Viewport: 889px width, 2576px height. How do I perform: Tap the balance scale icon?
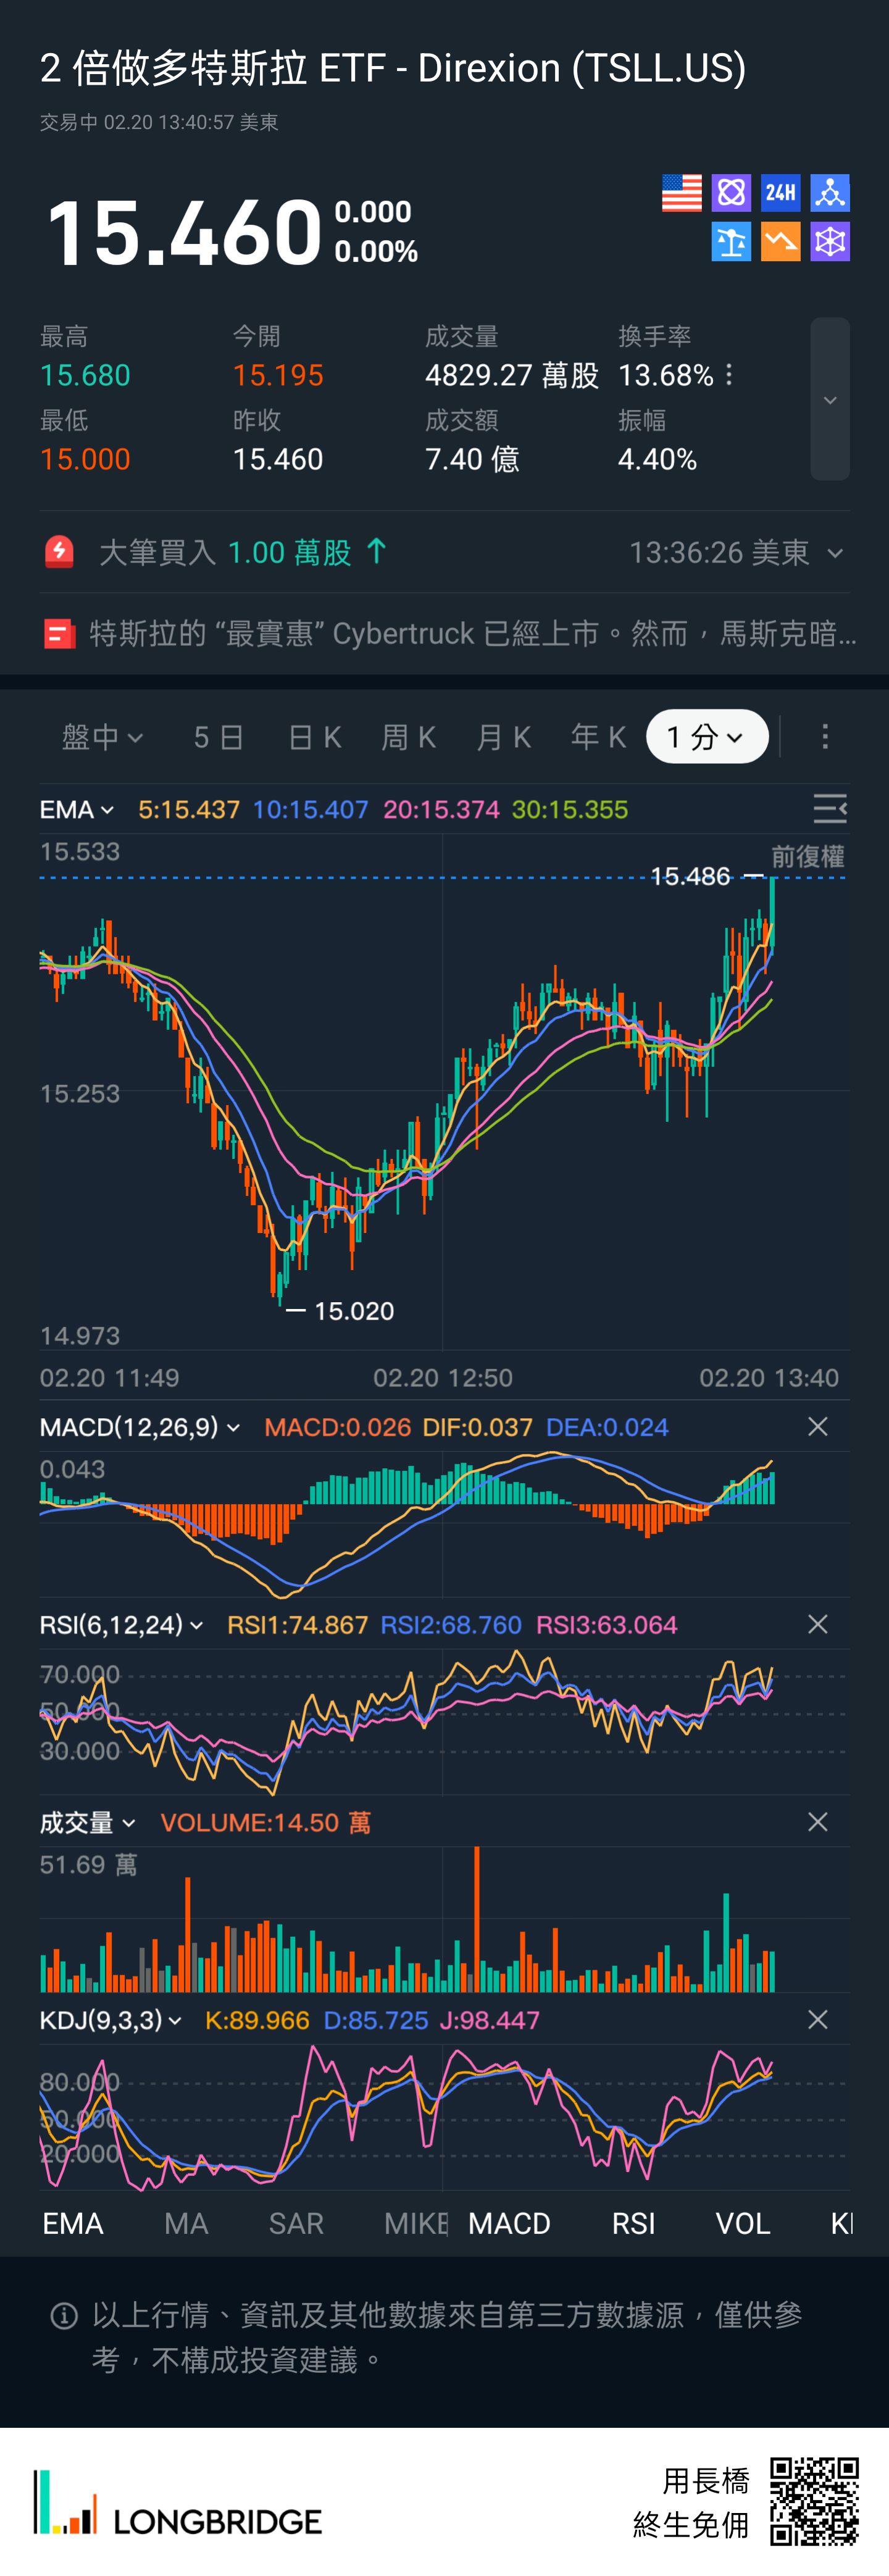[731, 242]
